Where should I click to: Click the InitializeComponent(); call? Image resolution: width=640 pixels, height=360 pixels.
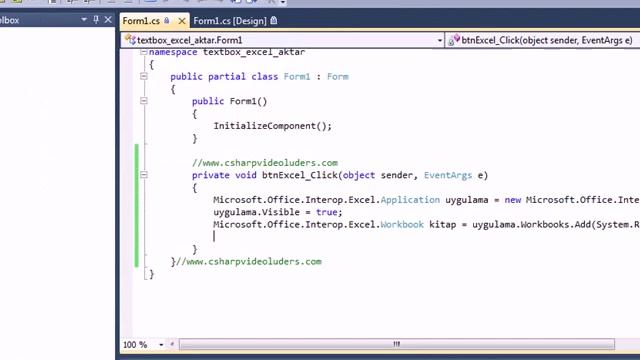pos(273,126)
